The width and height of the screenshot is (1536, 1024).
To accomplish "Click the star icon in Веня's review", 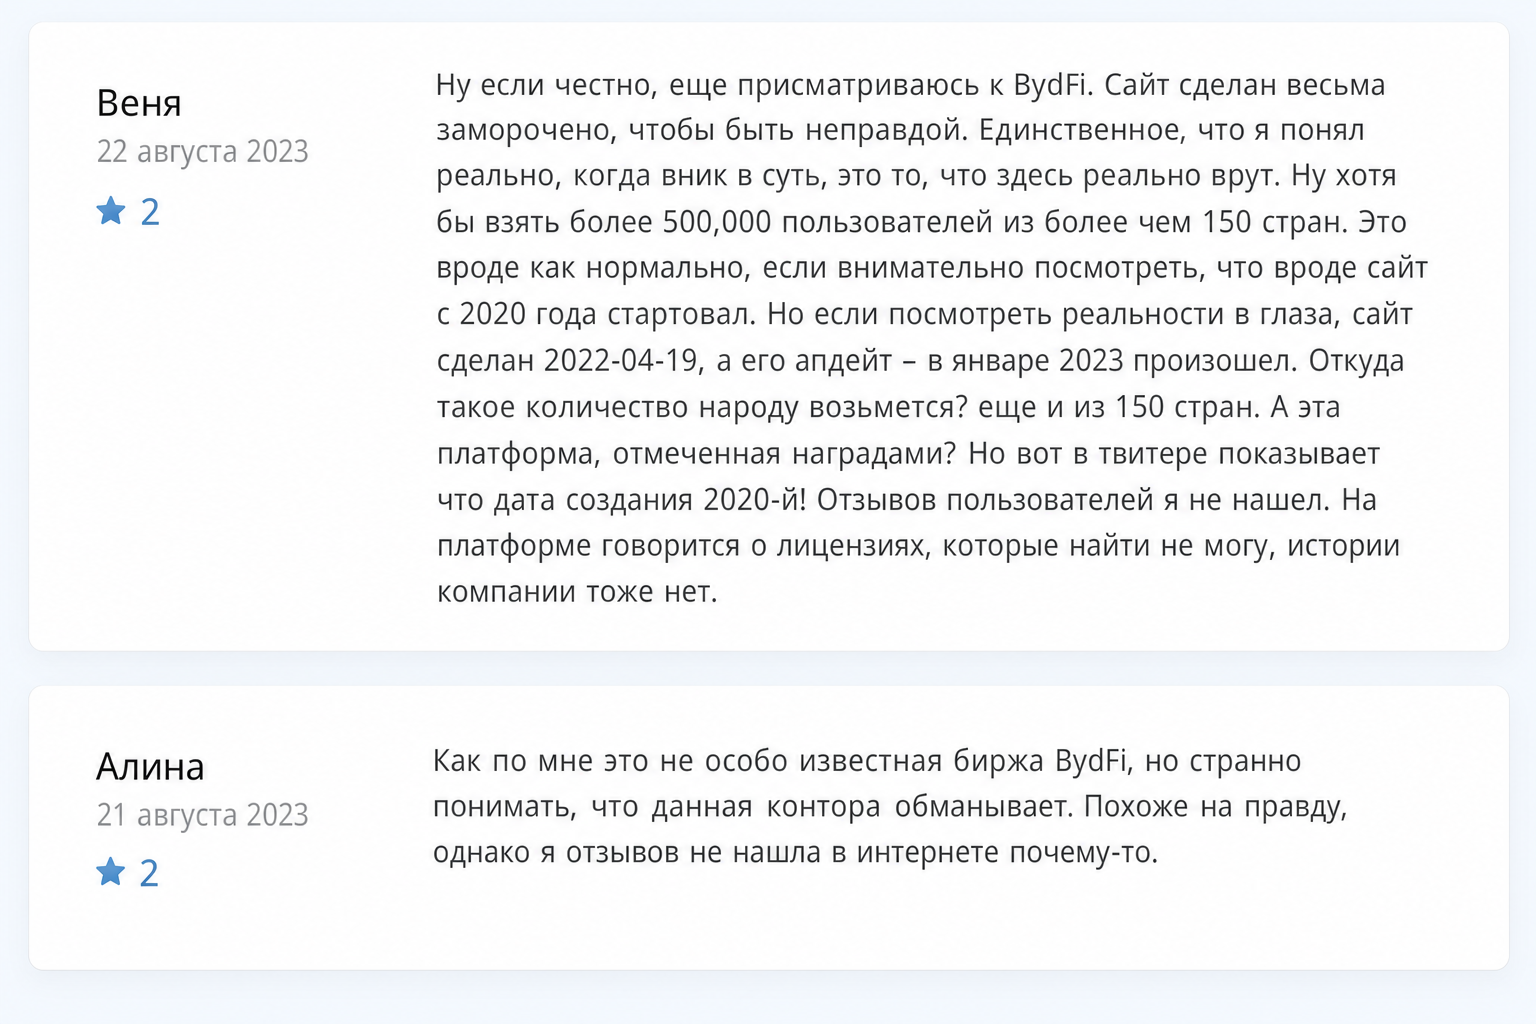I will [x=111, y=211].
